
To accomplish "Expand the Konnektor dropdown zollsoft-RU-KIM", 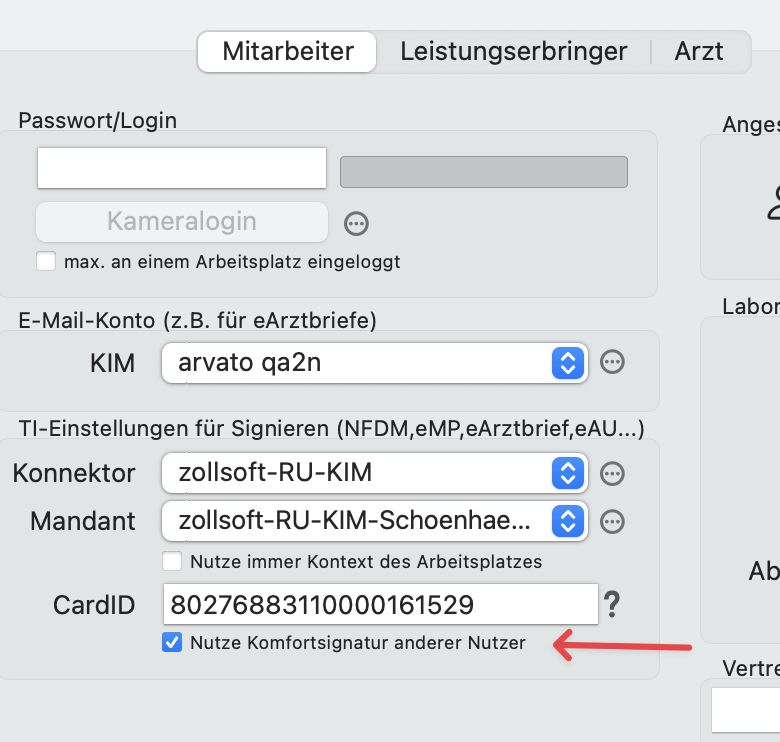I will pos(375,473).
